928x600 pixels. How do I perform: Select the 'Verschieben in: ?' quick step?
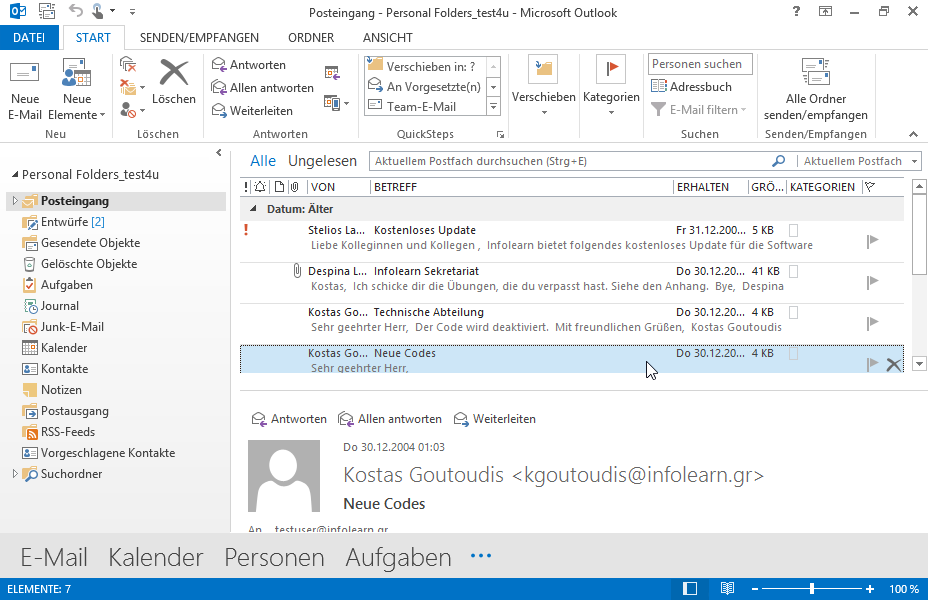426,66
